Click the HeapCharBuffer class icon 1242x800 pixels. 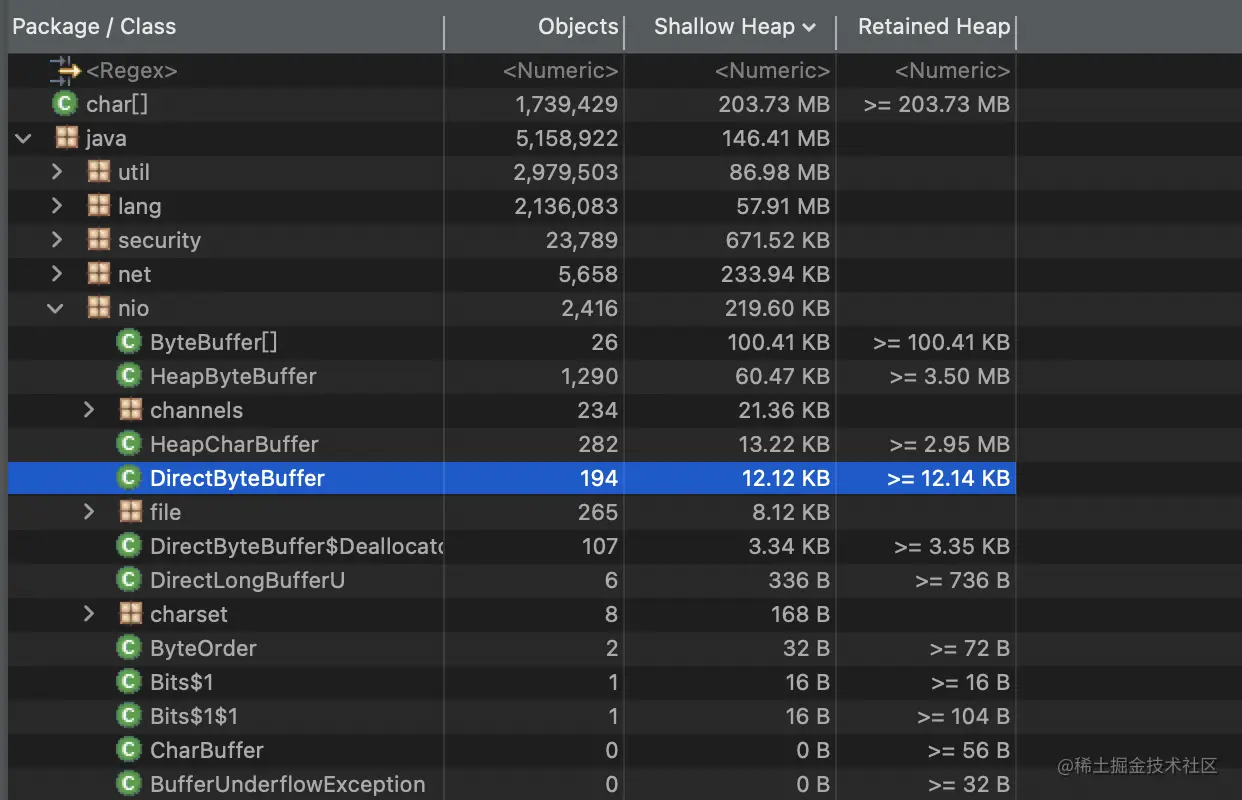point(129,444)
